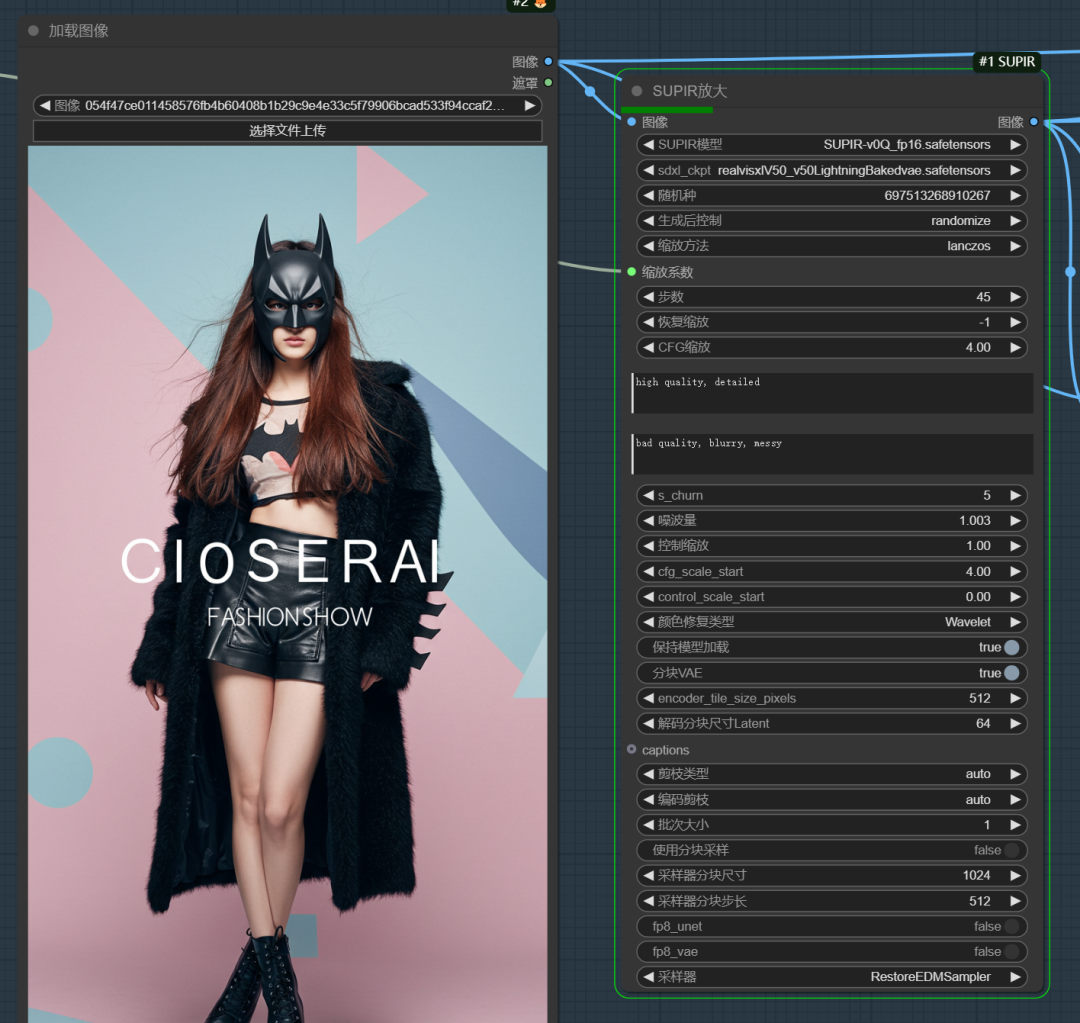Click the 缩放系数 green input port
1080x1023 pixels.
coord(632,271)
